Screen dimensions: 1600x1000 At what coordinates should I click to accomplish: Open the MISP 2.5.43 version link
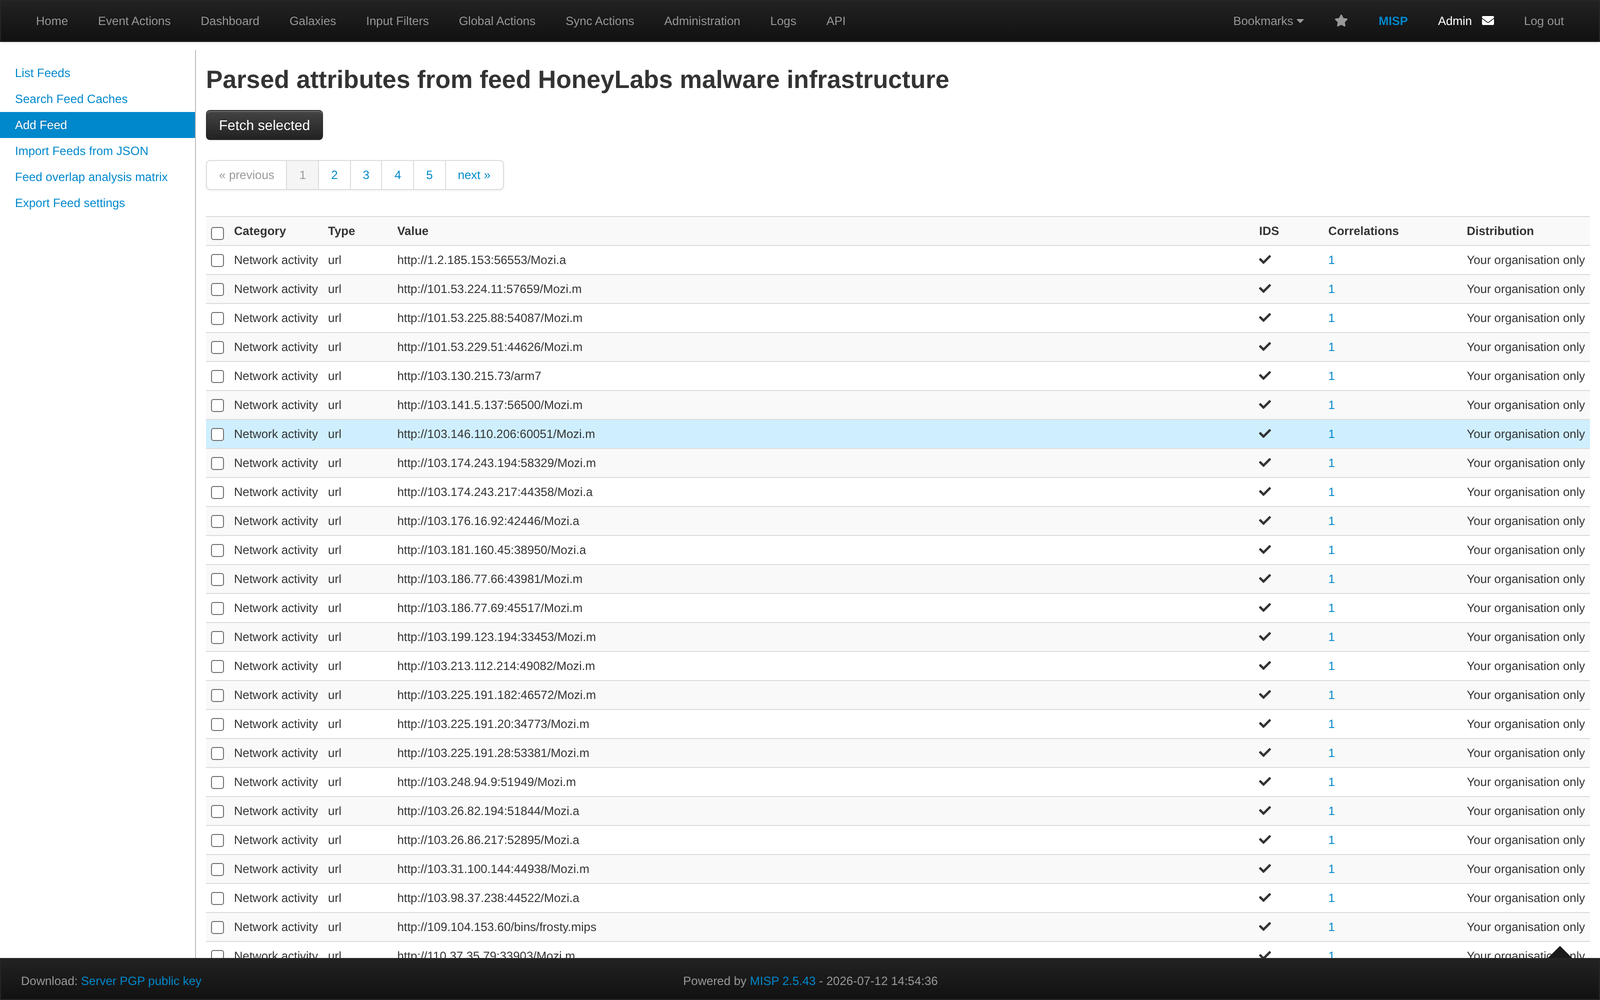pos(783,981)
